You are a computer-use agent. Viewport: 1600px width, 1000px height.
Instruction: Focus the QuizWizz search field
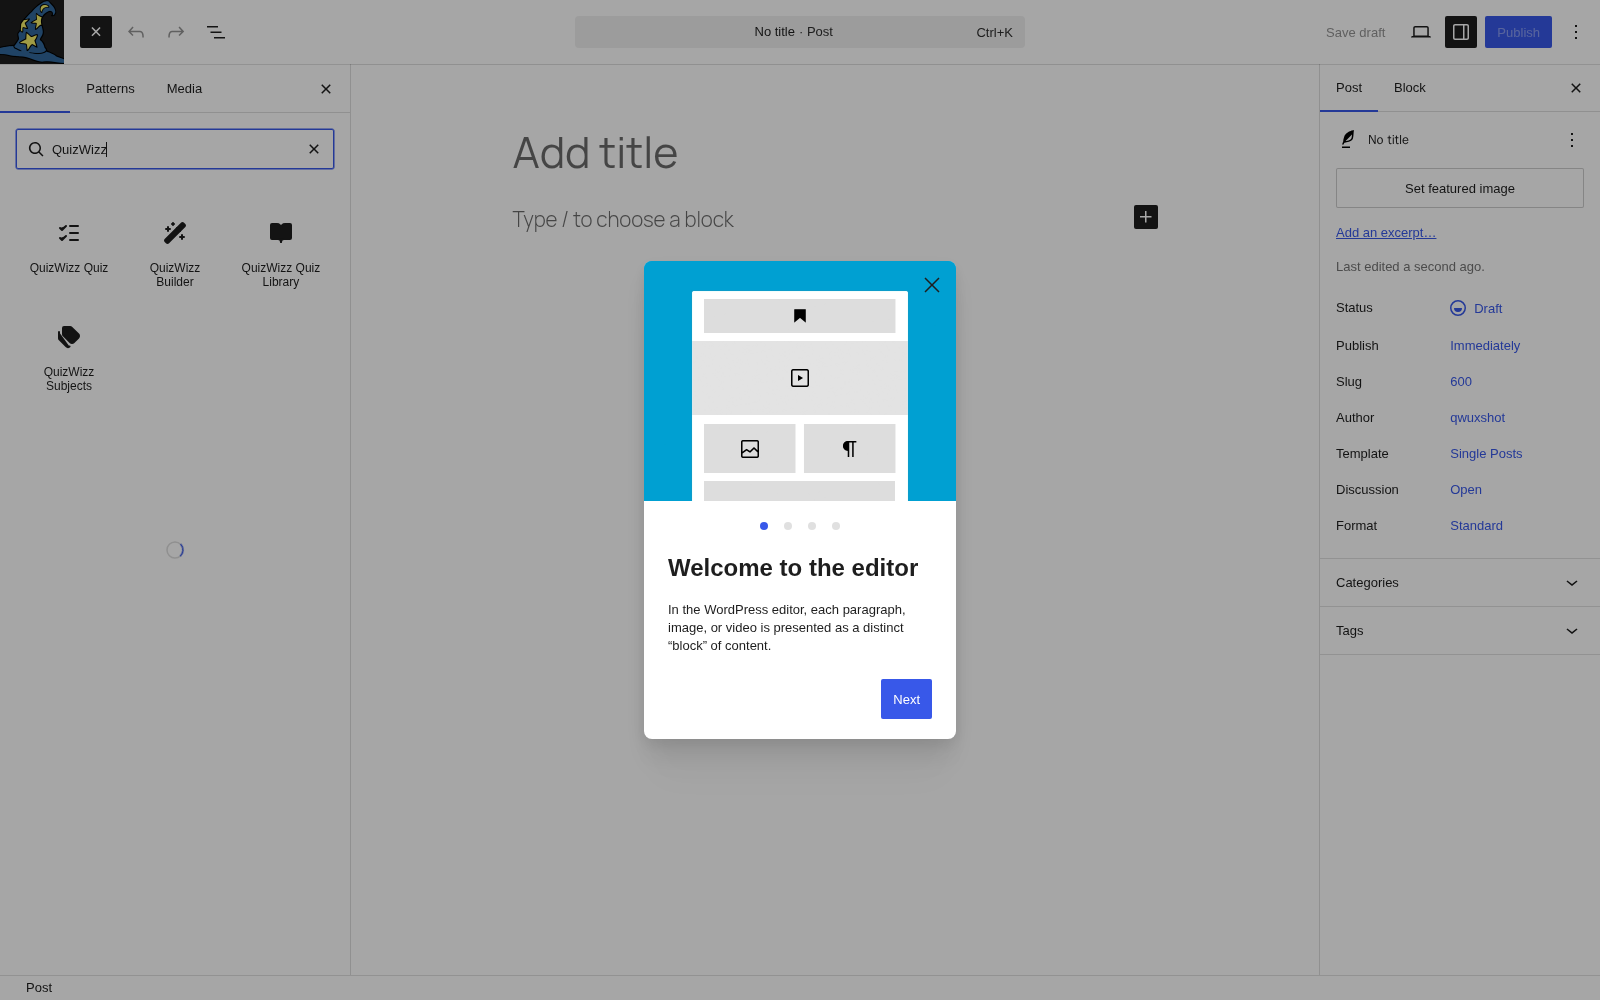(175, 149)
